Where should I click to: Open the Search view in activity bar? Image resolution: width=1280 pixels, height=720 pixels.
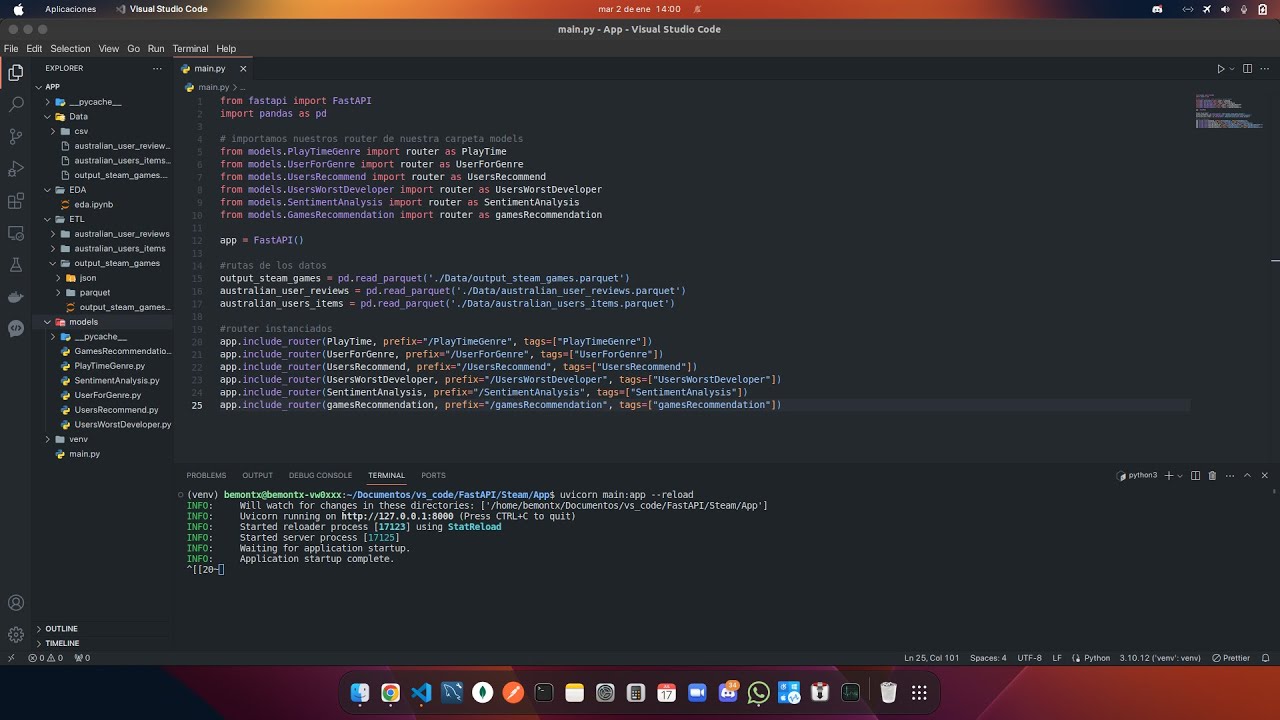coord(16,104)
